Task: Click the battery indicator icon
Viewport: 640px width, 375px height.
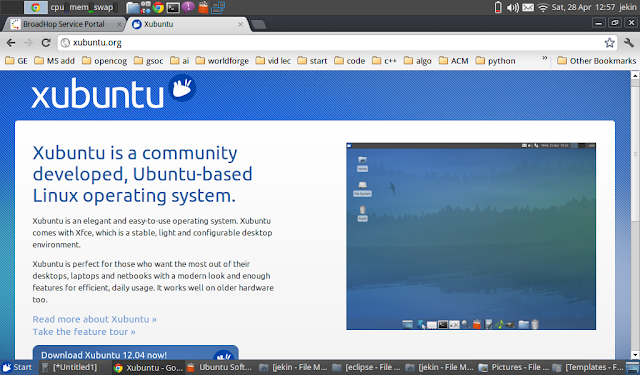Action: (498, 7)
